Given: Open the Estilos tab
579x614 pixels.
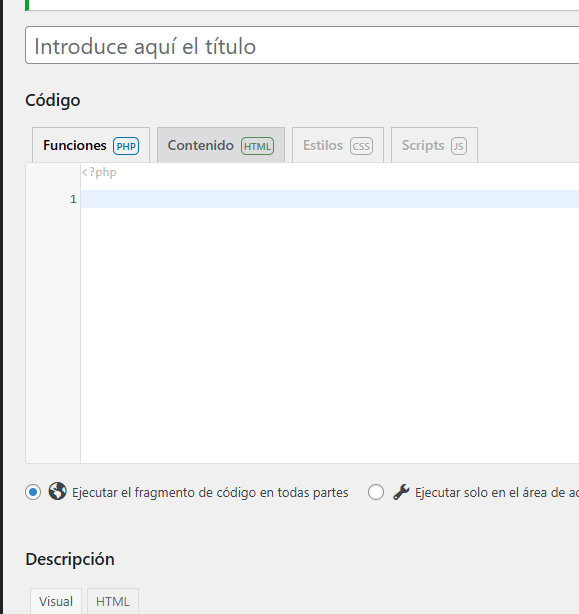Looking at the screenshot, I should [338, 145].
